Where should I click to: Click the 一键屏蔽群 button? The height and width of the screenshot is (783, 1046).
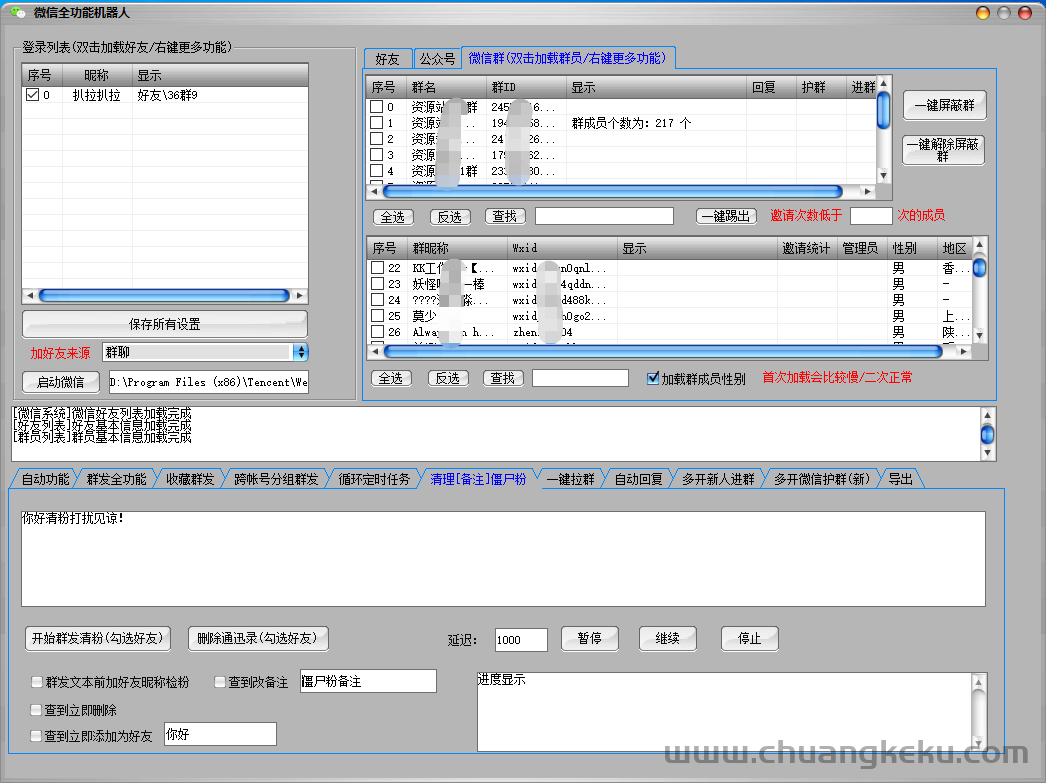pos(945,105)
